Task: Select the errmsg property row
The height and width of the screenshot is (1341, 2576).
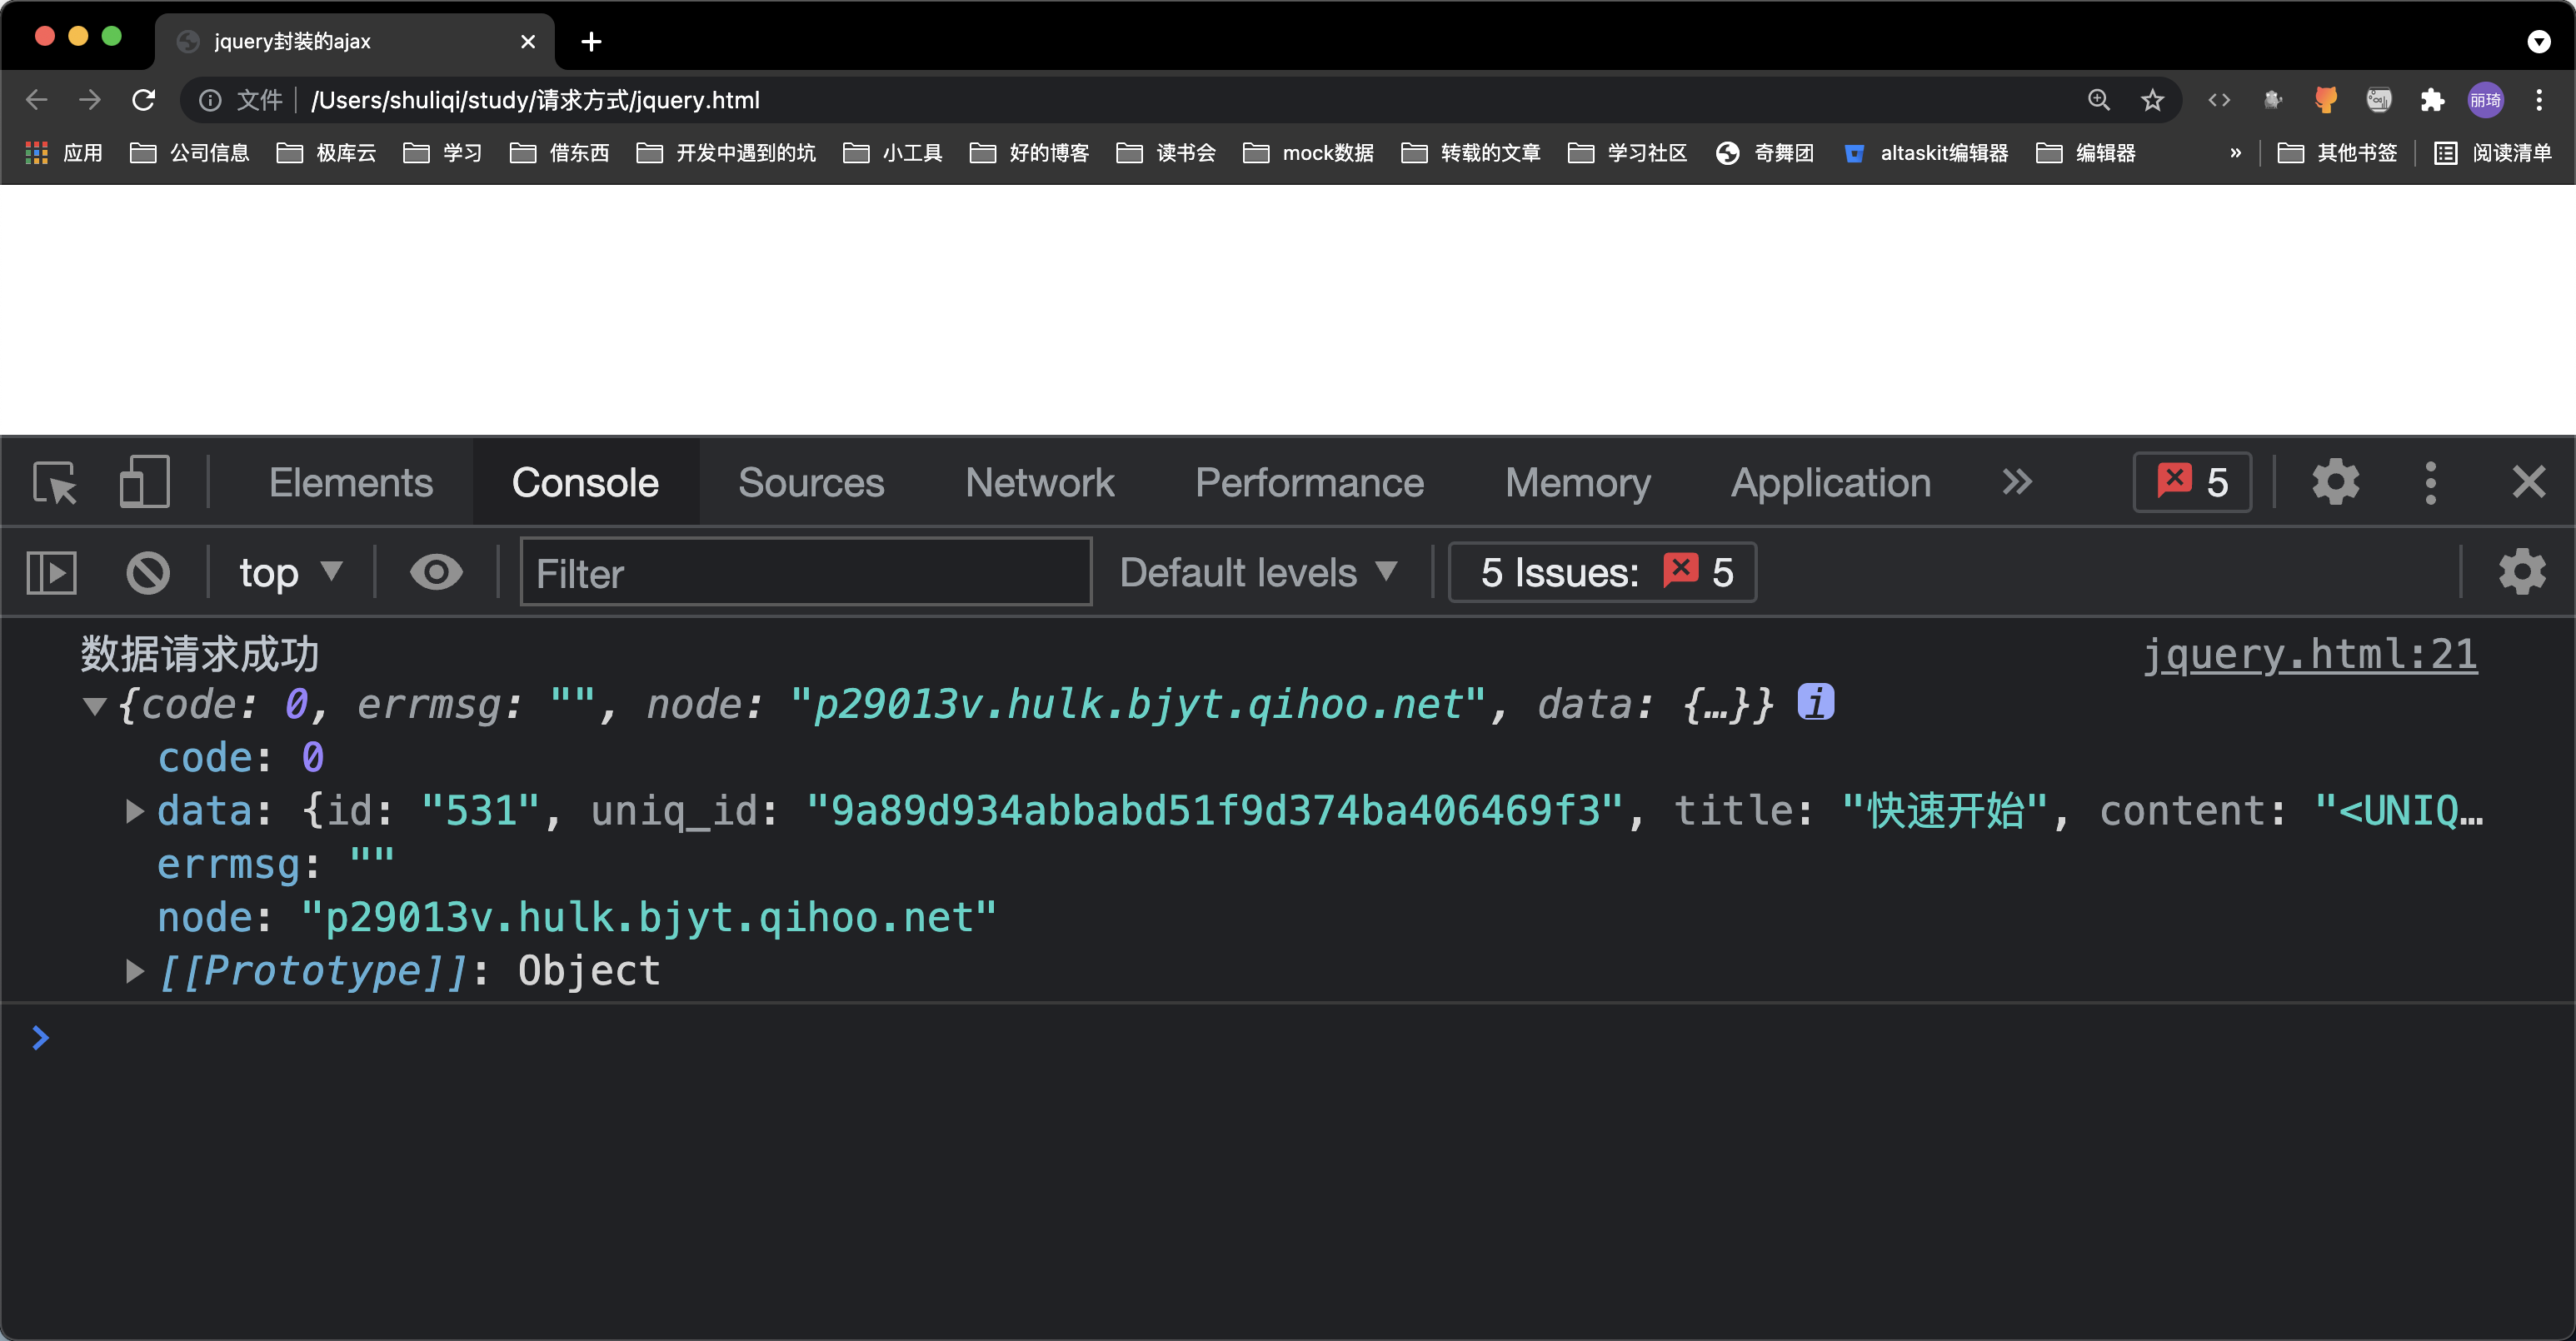Action: 276,864
